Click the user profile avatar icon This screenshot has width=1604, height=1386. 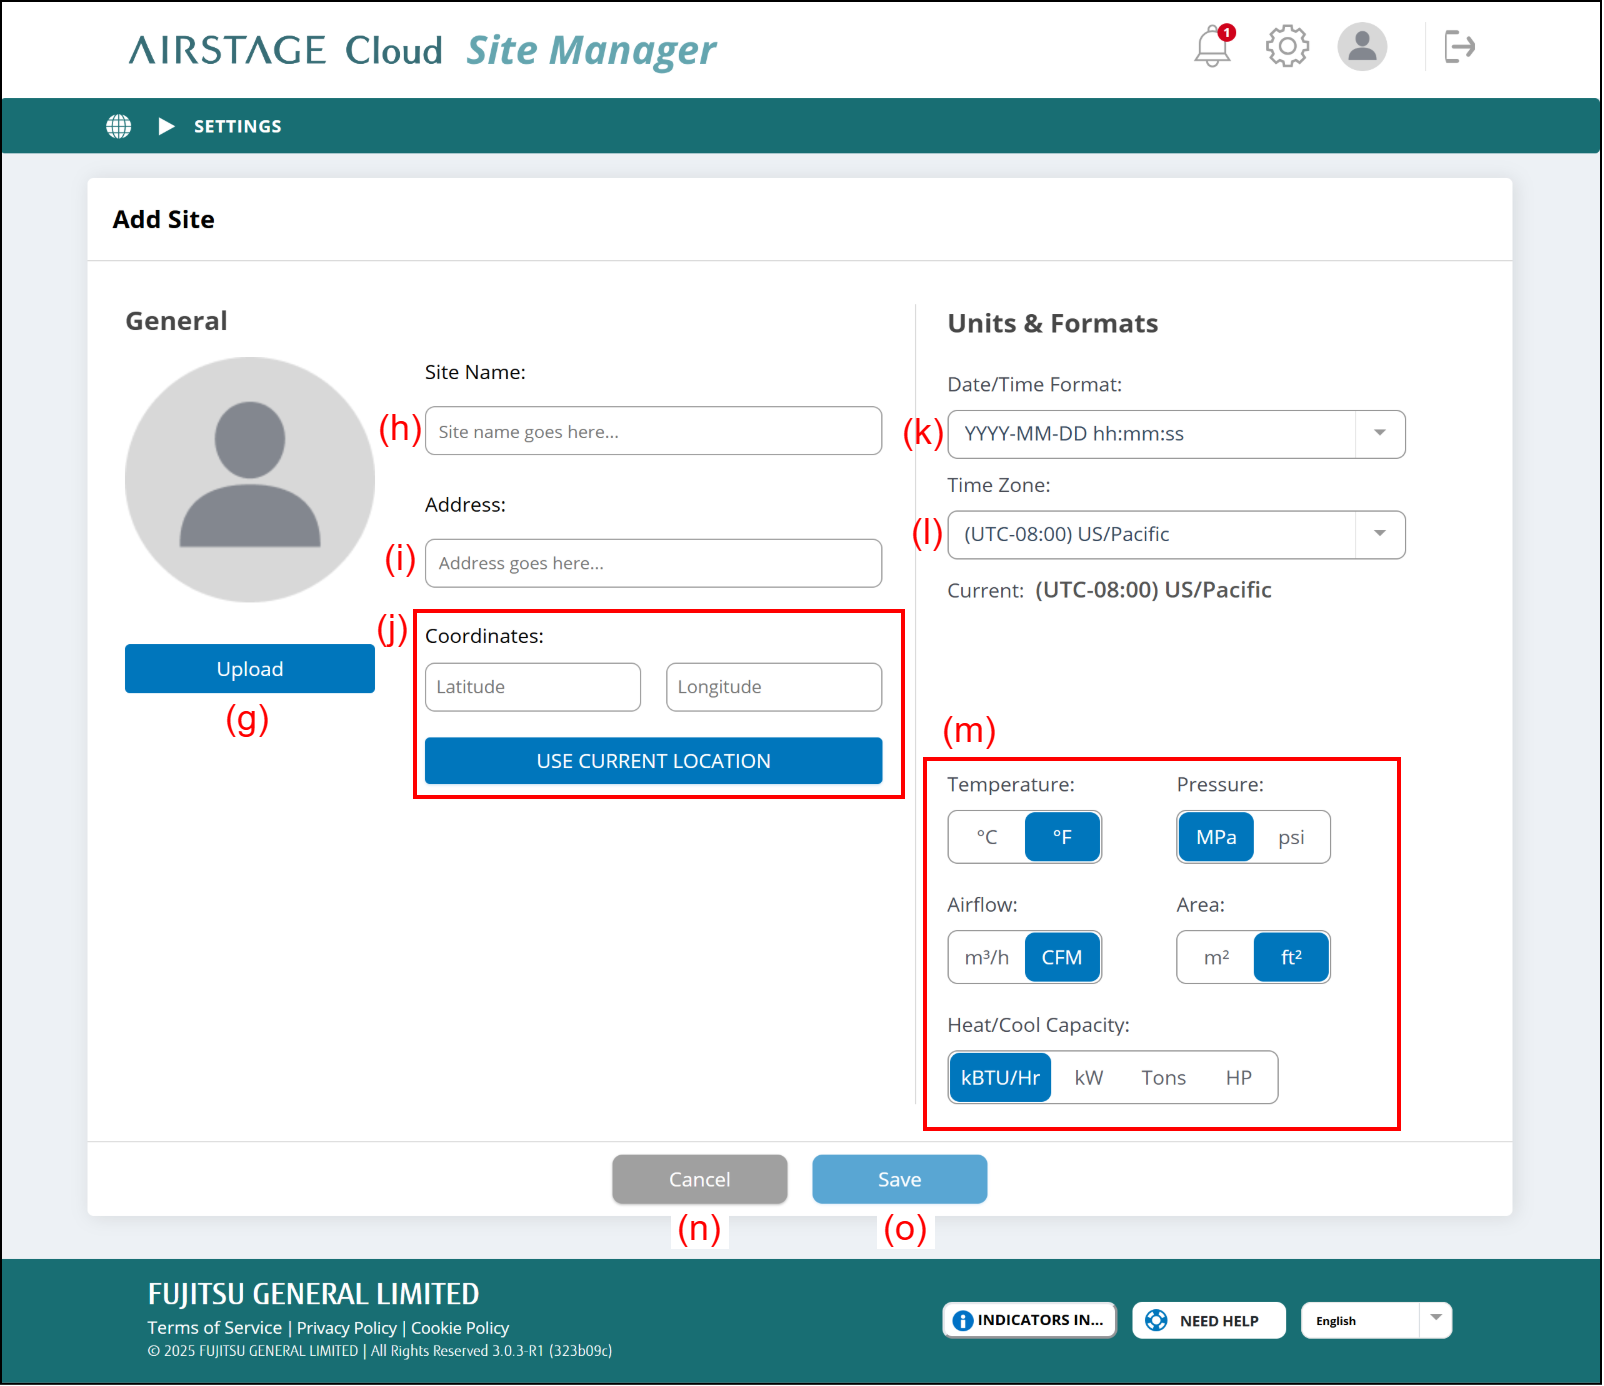[x=1362, y=46]
